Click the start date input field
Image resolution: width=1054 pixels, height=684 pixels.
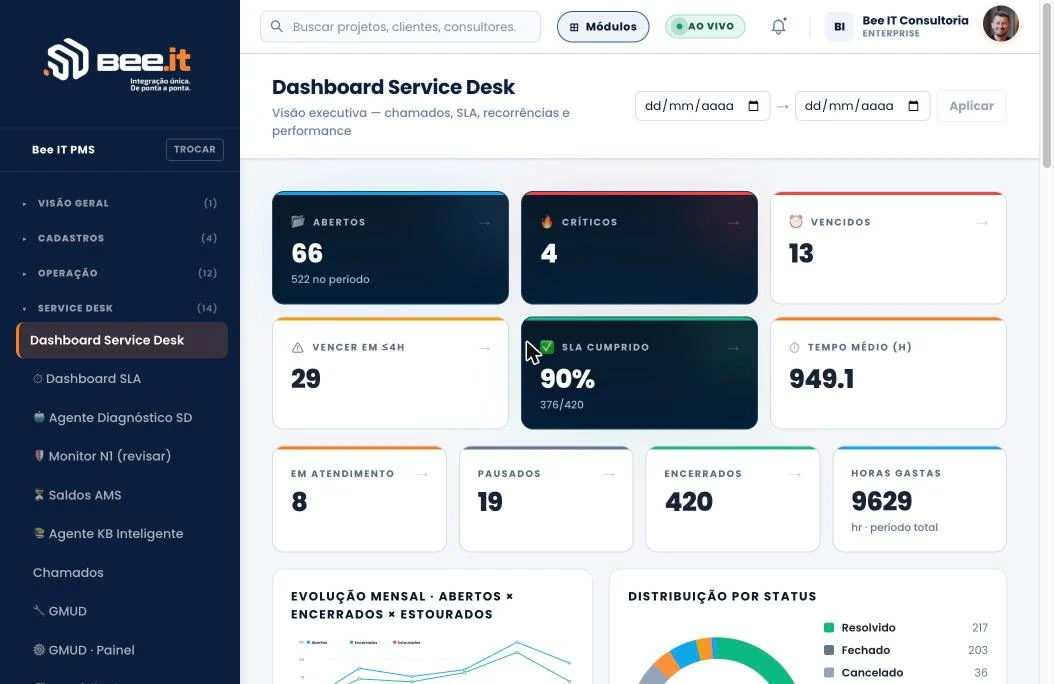702,106
